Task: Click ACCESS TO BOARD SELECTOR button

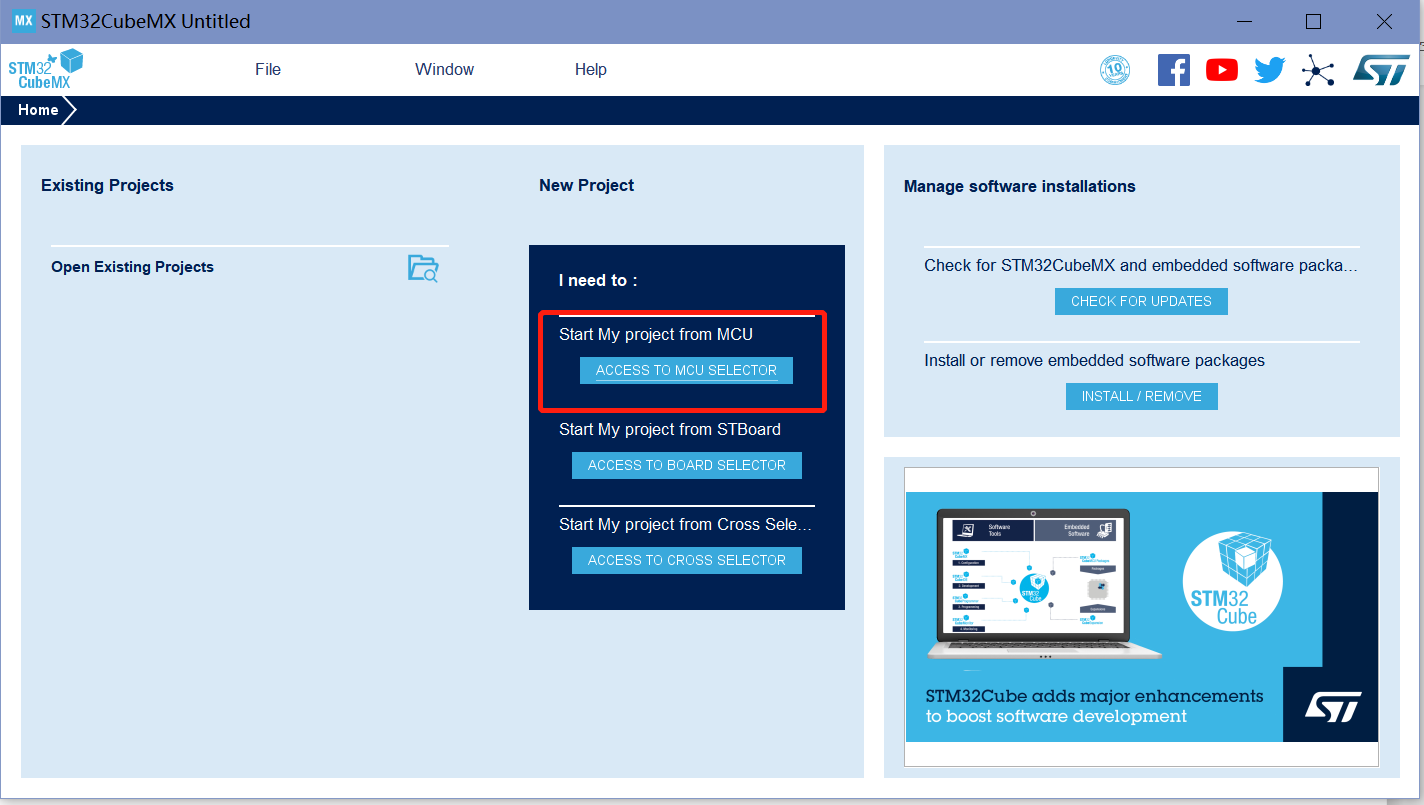Action: [x=687, y=465]
